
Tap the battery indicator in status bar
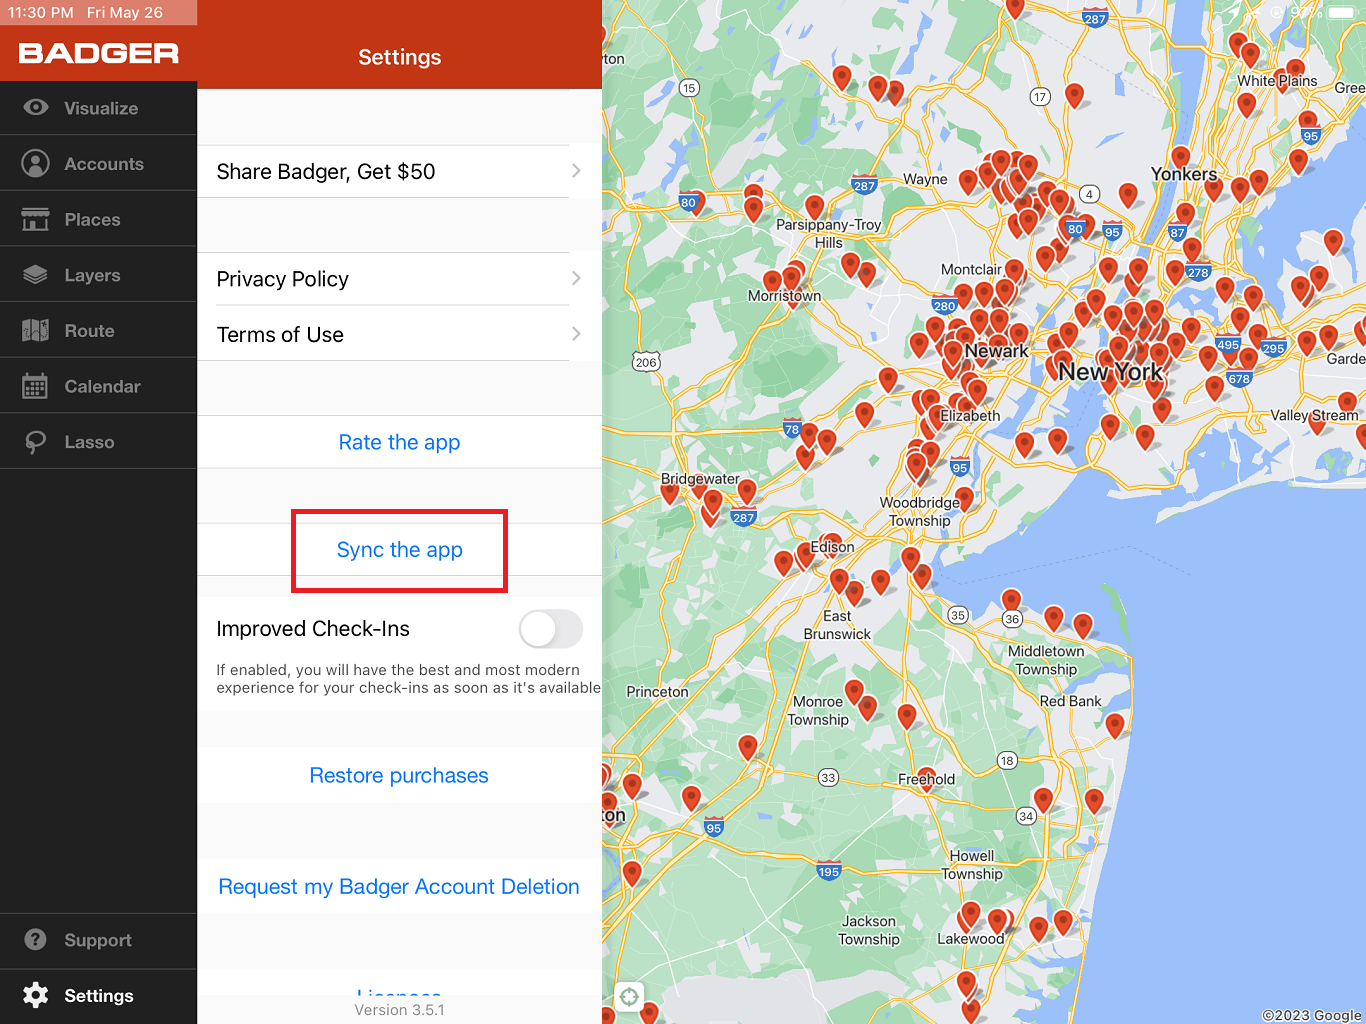click(x=1341, y=13)
